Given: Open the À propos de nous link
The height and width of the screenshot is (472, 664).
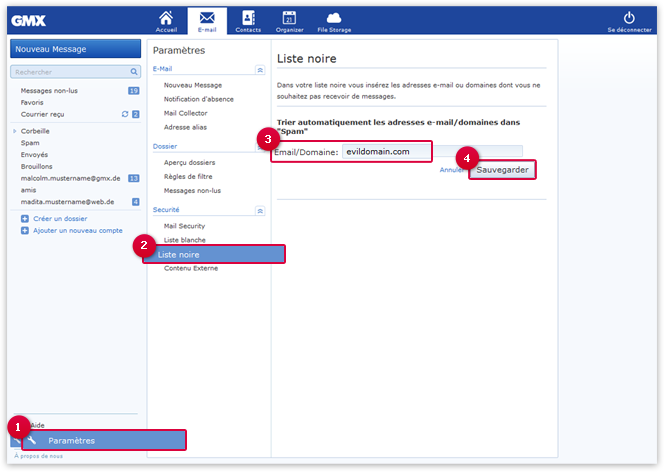Looking at the screenshot, I should point(39,456).
